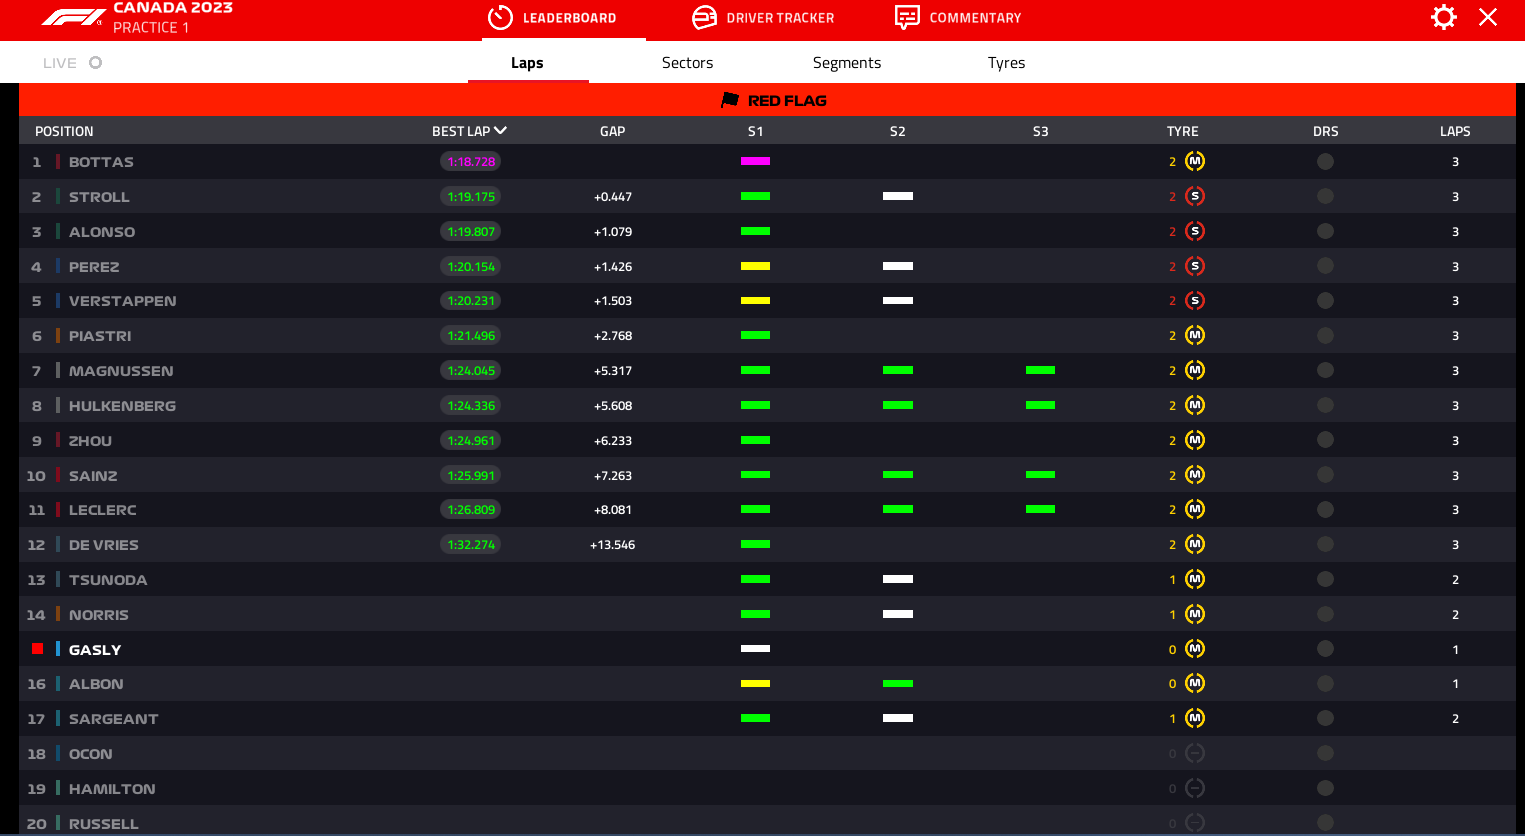Click Hulkenberg medium tyre icon
Viewport: 1525px width, 836px height.
pyautogui.click(x=1195, y=405)
